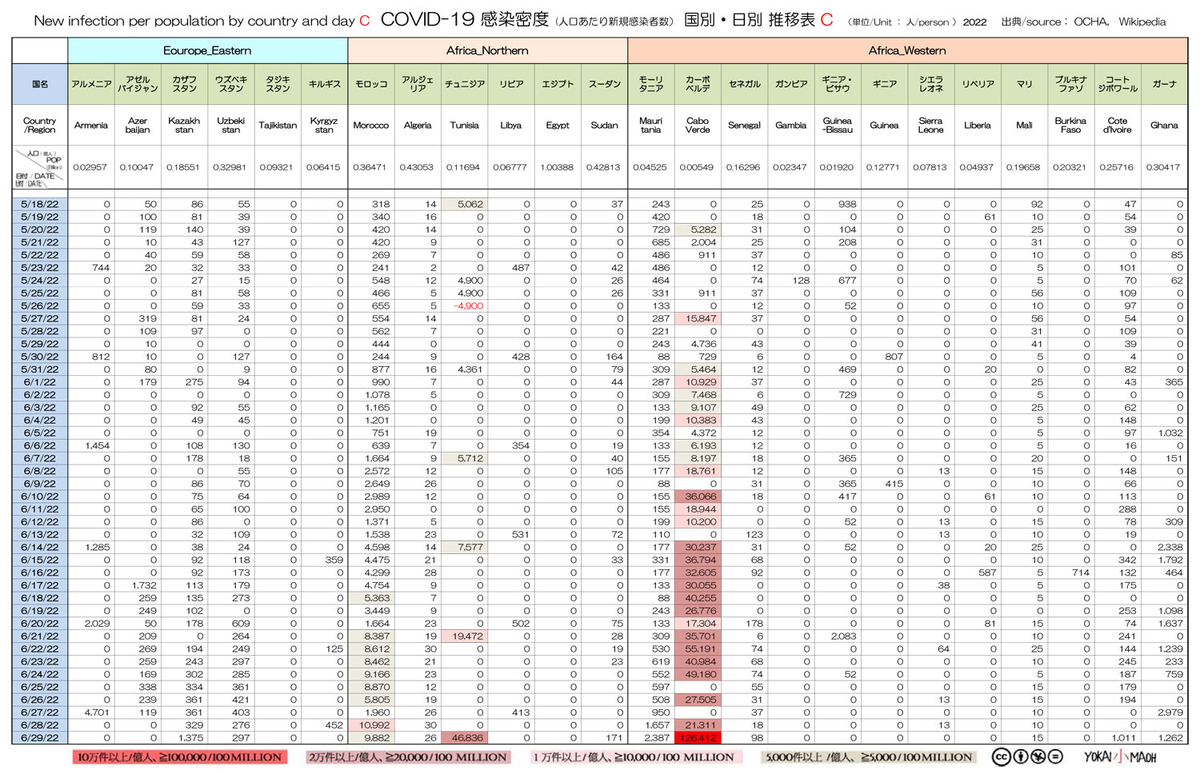The image size is (1200, 774).
Task: Select the Uzbeki stan column header
Action: 231,126
